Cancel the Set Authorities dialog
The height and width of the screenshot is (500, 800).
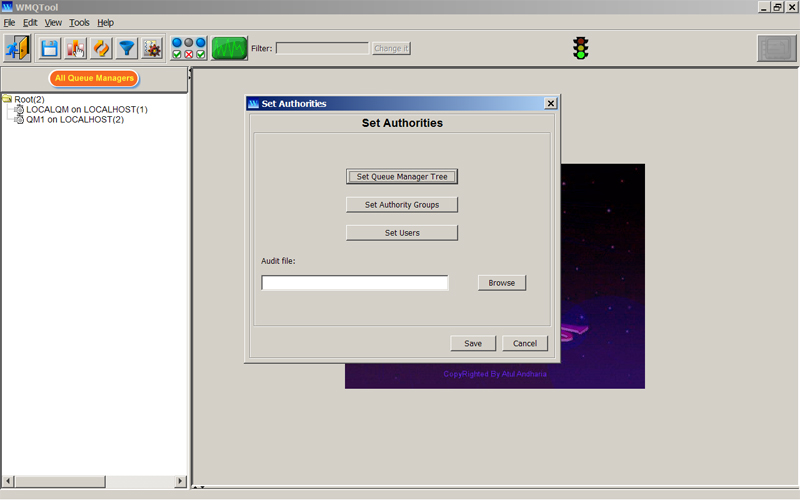point(525,343)
